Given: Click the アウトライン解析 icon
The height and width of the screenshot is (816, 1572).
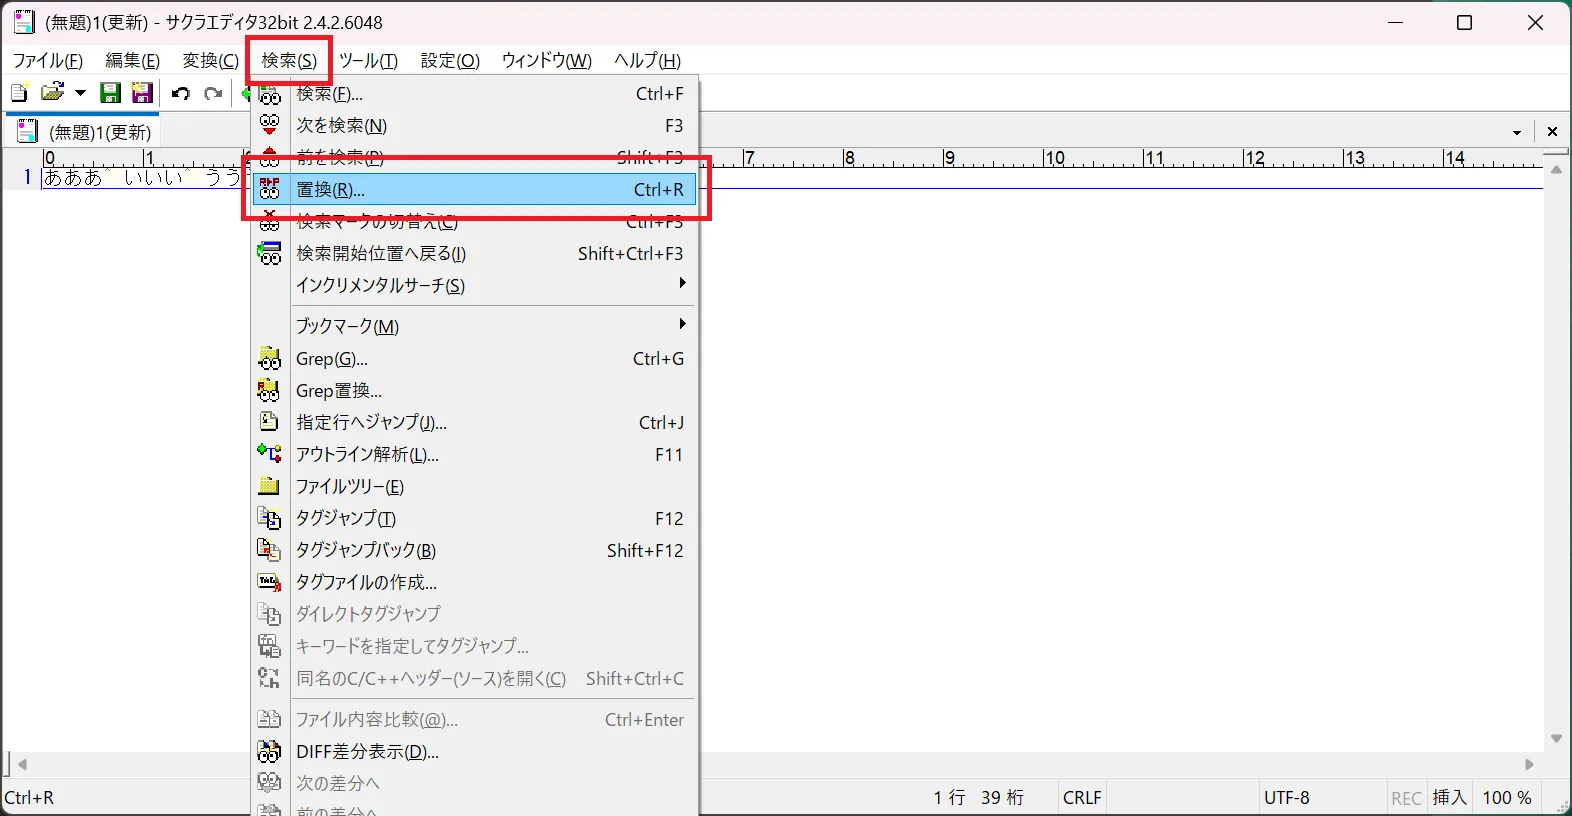Looking at the screenshot, I should pos(270,454).
